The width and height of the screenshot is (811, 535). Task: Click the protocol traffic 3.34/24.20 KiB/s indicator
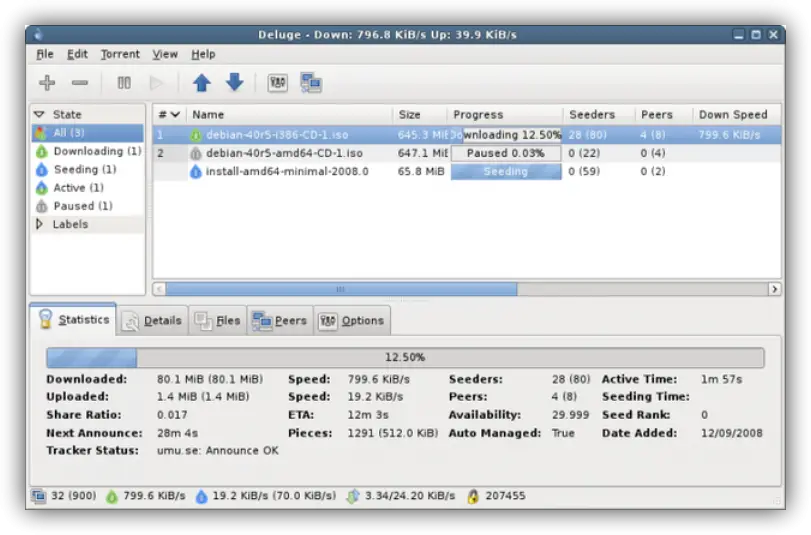pyautogui.click(x=410, y=496)
